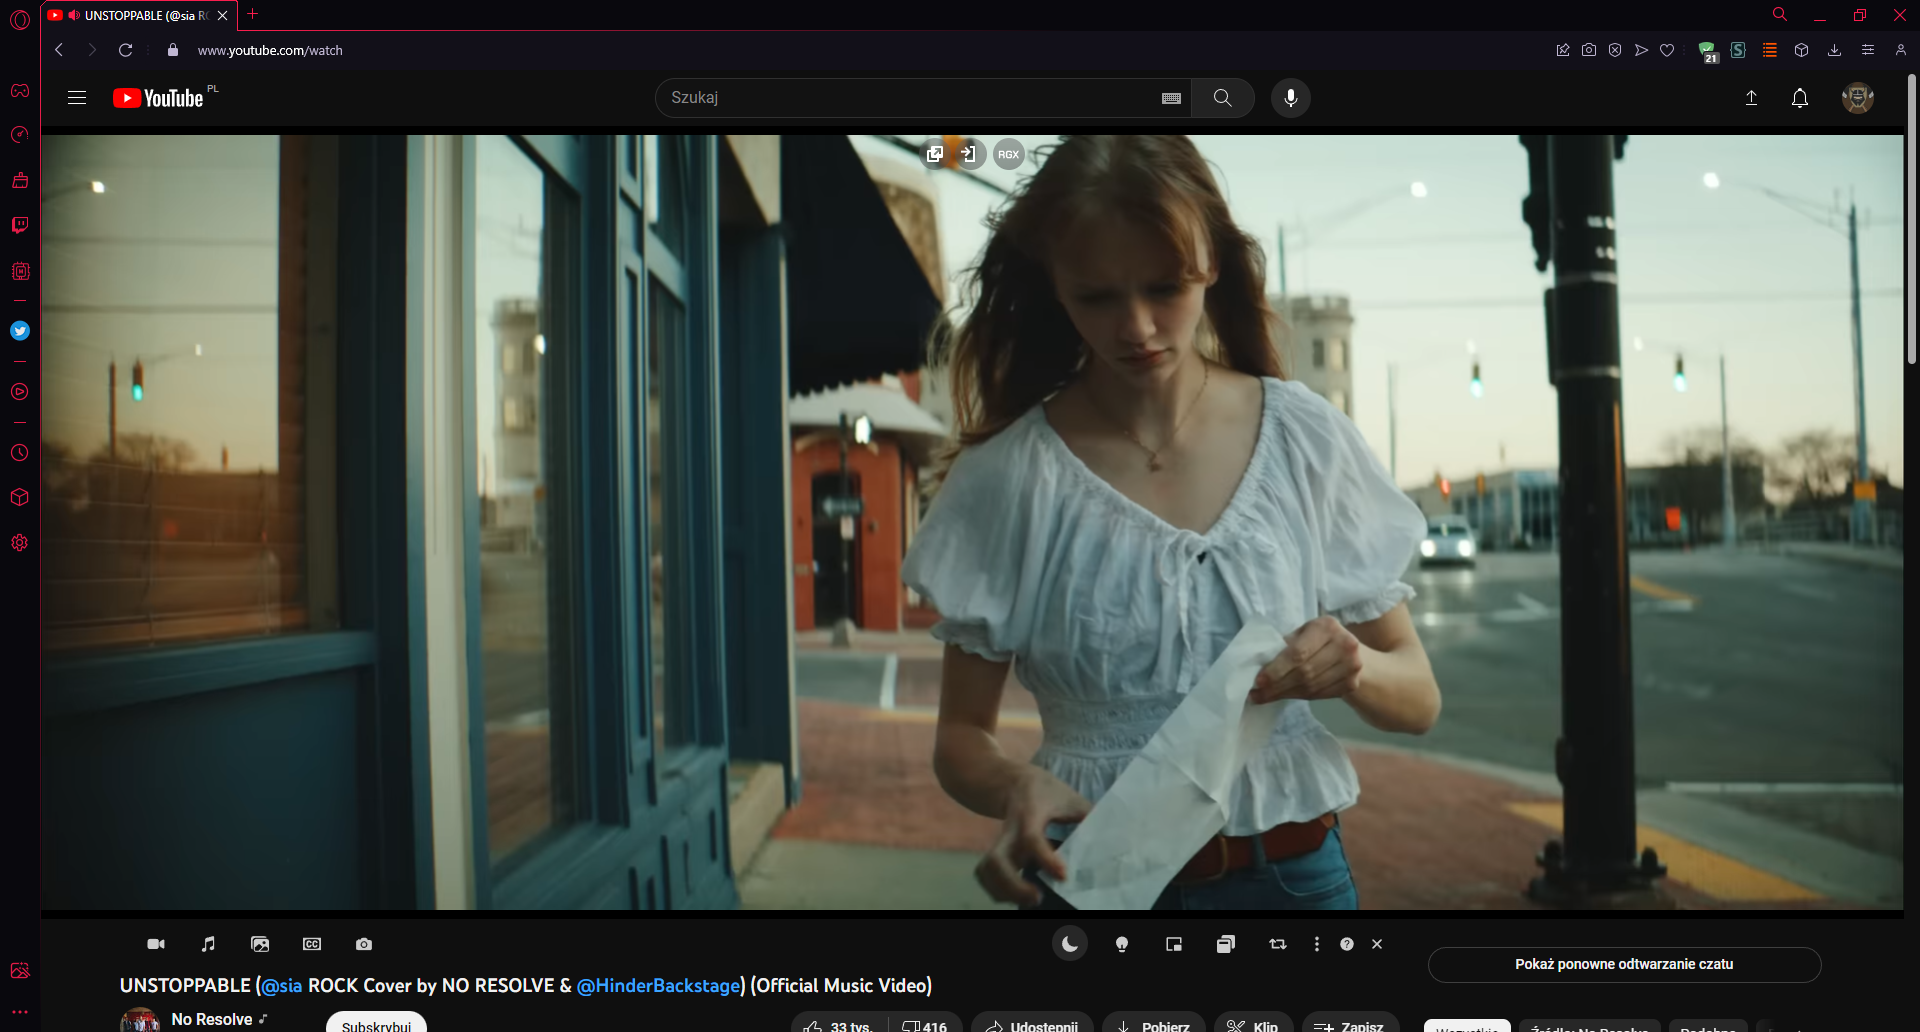Capture video screenshot using camera icon below player

coord(364,944)
